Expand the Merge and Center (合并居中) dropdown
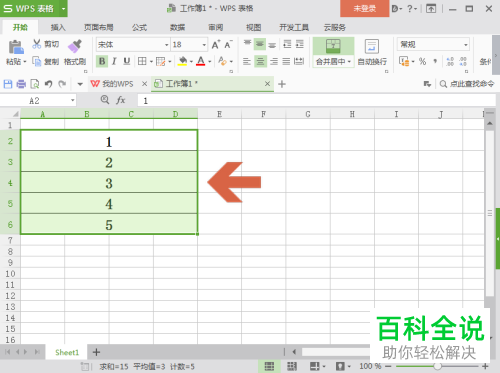 tap(349, 62)
